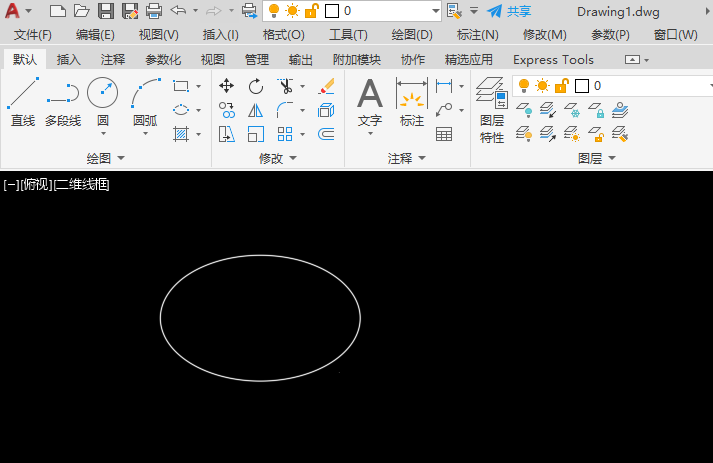This screenshot has width=713, height=463.
Task: Open the 文件(F) menu
Action: tap(32, 35)
